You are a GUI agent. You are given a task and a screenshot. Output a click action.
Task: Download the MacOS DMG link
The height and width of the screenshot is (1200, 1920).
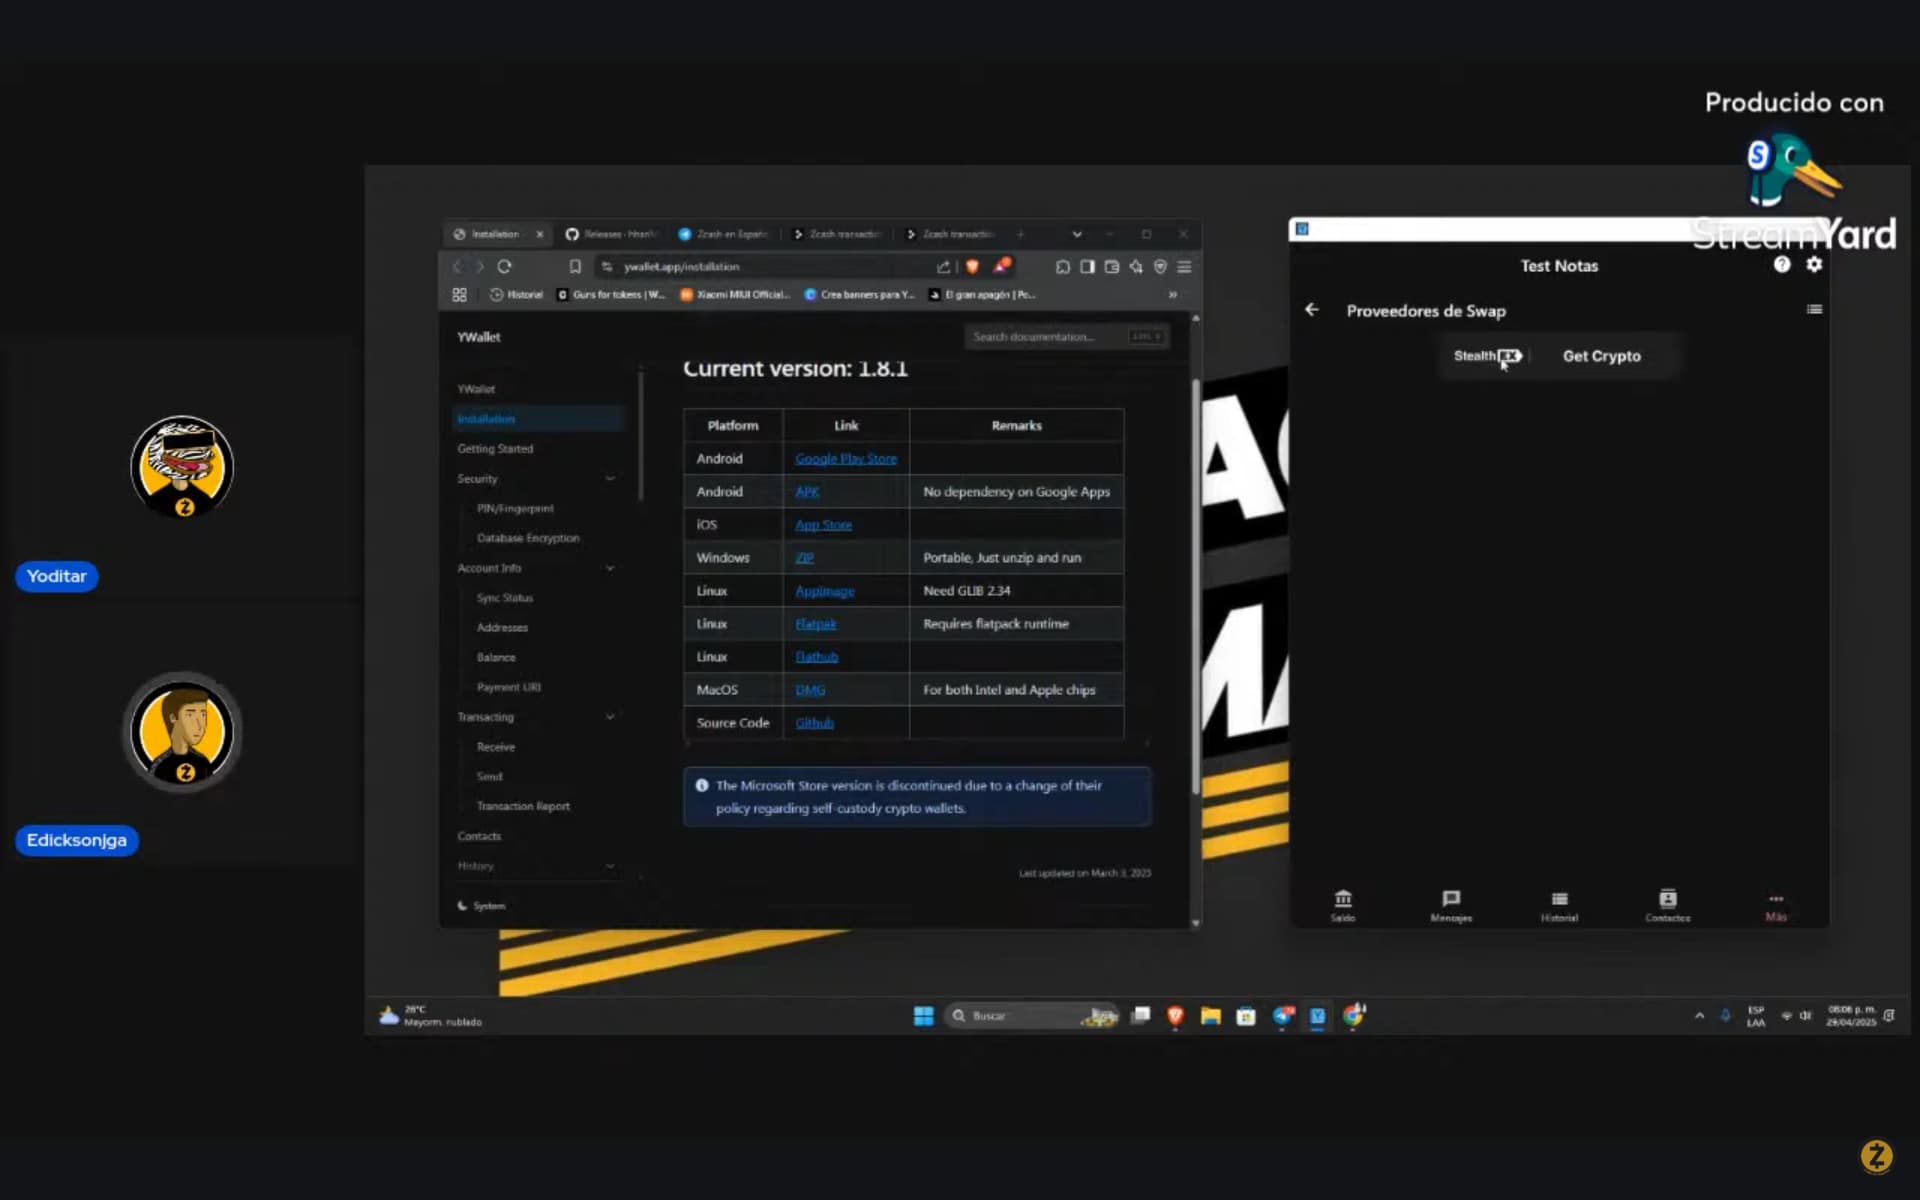pyautogui.click(x=810, y=690)
